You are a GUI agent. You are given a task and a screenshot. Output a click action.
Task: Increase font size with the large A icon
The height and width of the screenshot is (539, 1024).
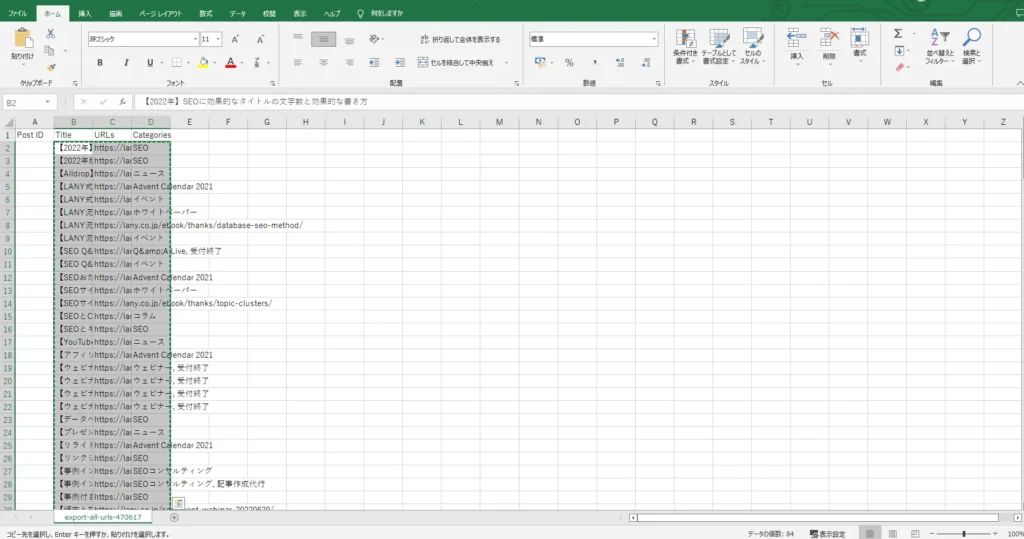pos(235,39)
